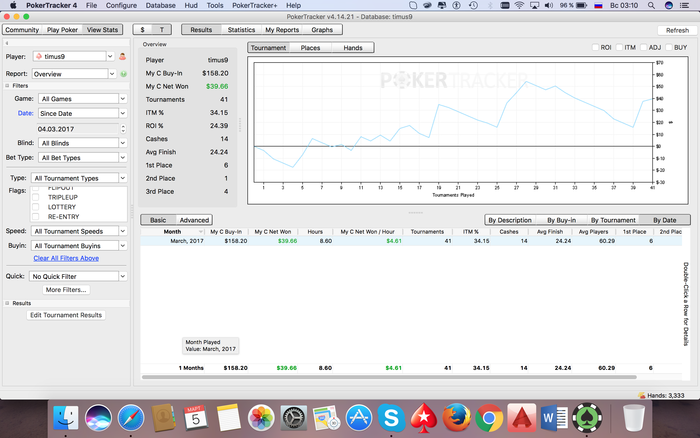Open the Hud menu

click(x=191, y=5)
